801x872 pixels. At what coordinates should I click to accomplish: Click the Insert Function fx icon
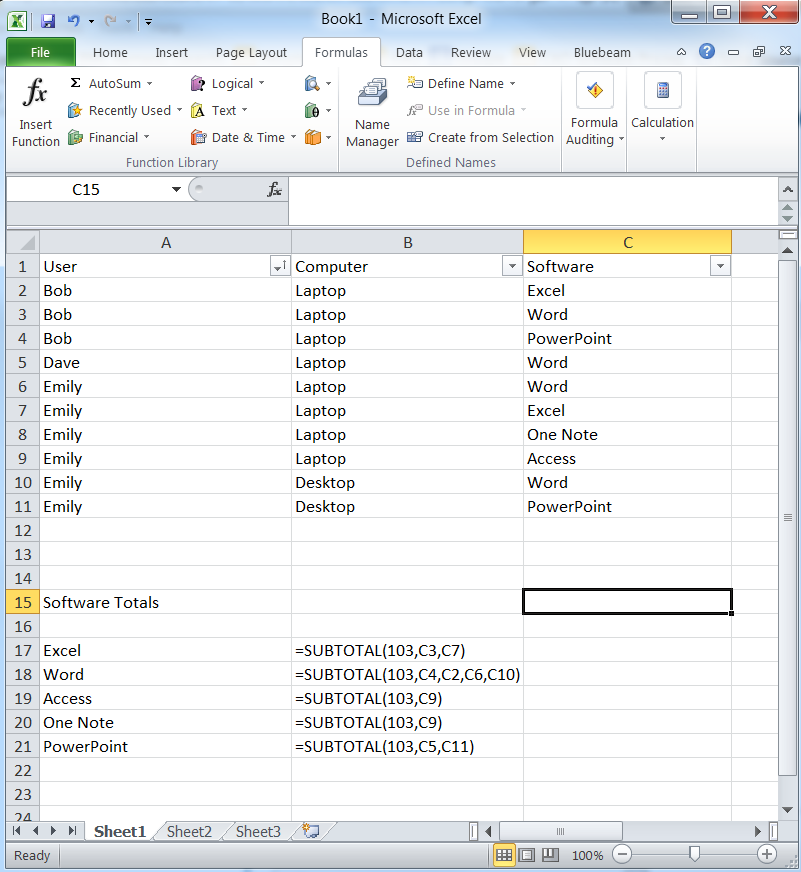pyautogui.click(x=35, y=92)
